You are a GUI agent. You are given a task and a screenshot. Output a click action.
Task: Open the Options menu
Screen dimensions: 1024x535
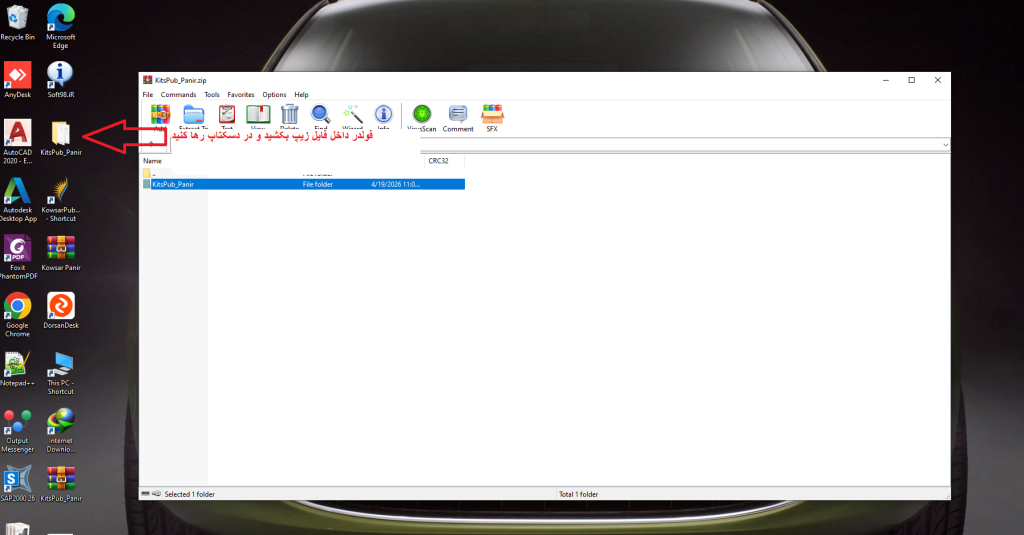[x=274, y=95]
